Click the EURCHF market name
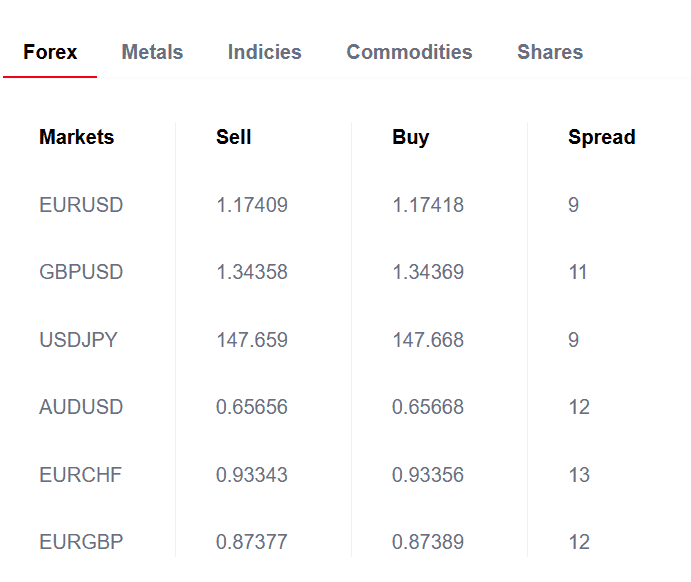Image resolution: width=691 pixels, height=582 pixels. pos(80,475)
